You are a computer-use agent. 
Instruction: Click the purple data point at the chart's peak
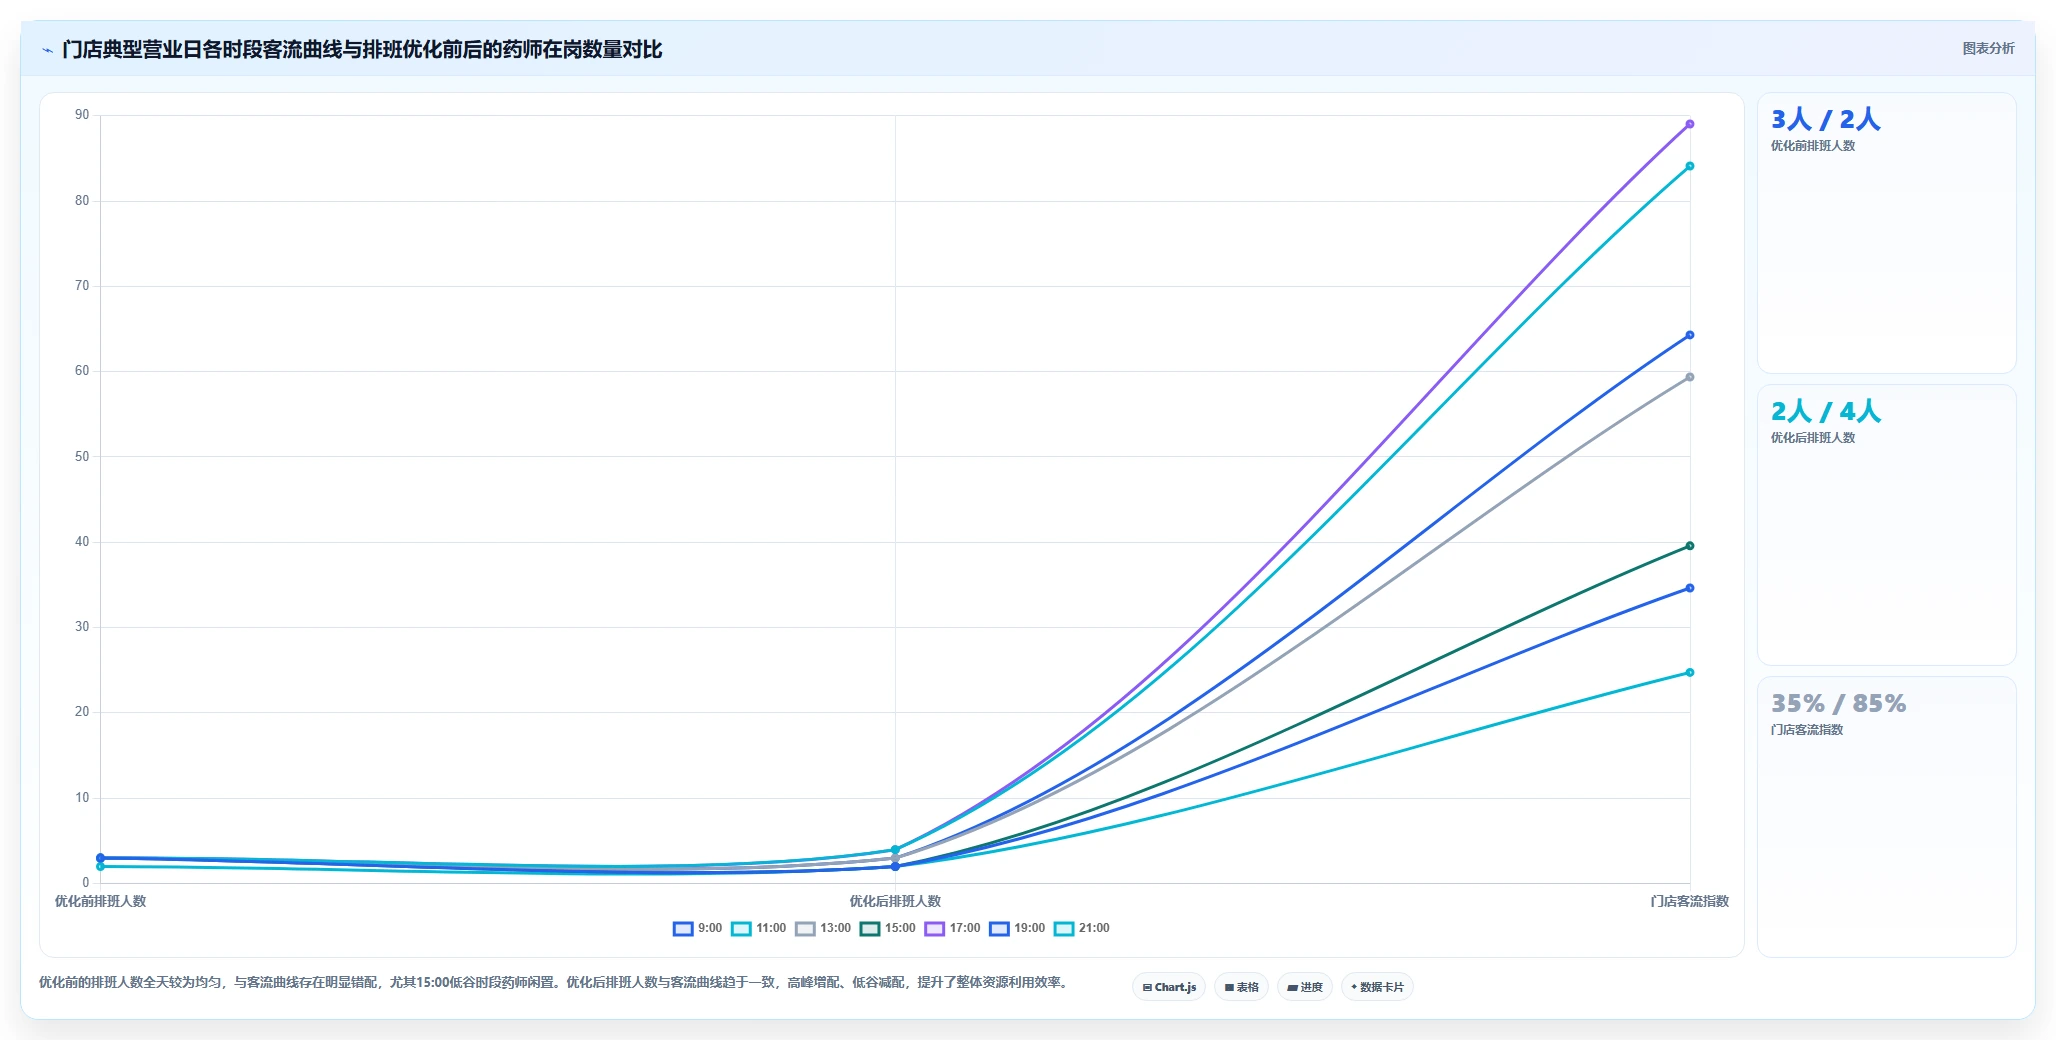tap(1690, 124)
